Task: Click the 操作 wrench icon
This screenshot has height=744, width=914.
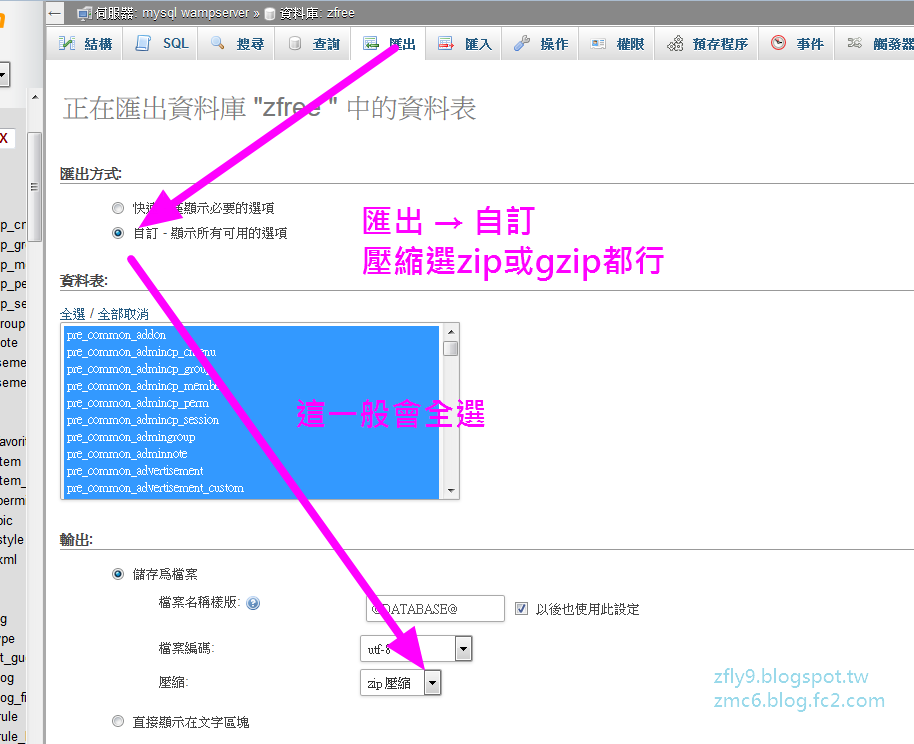Action: pos(522,43)
